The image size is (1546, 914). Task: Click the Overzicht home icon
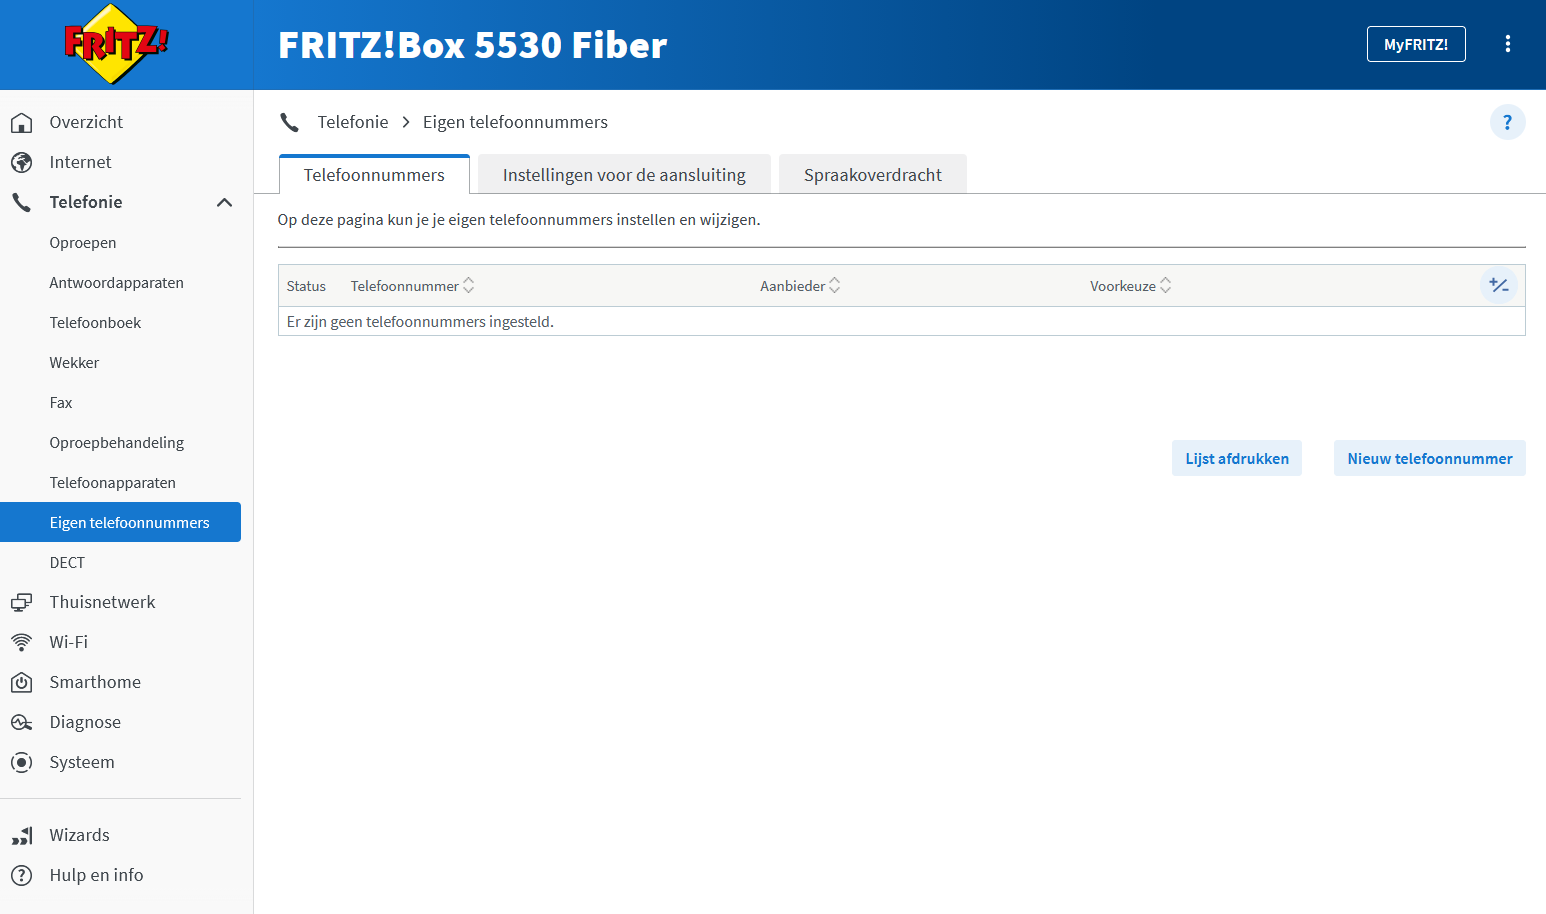pyautogui.click(x=22, y=122)
